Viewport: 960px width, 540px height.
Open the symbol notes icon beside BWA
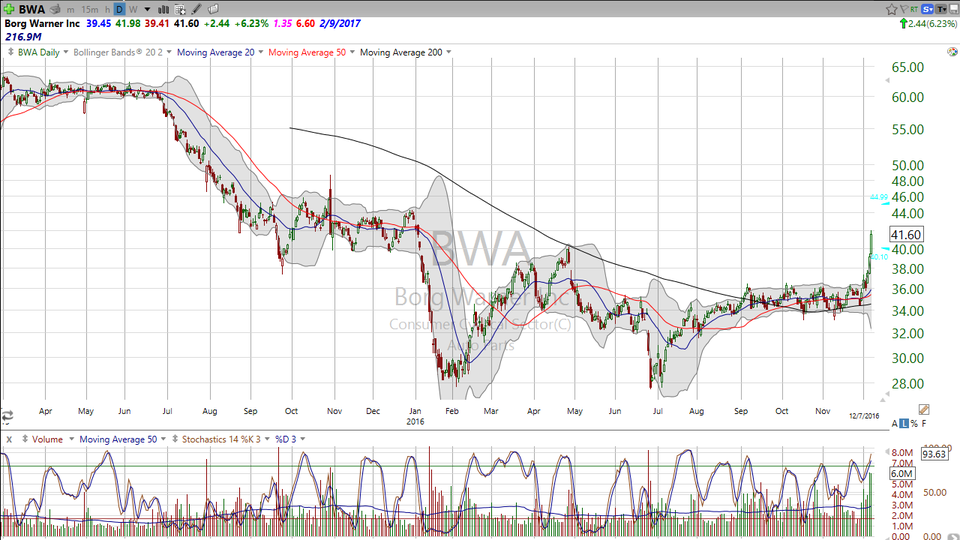click(55, 9)
